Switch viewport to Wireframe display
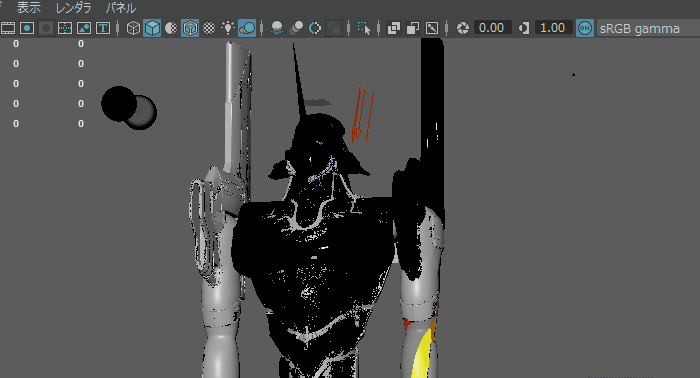Image resolution: width=700 pixels, height=378 pixels. pyautogui.click(x=133, y=28)
